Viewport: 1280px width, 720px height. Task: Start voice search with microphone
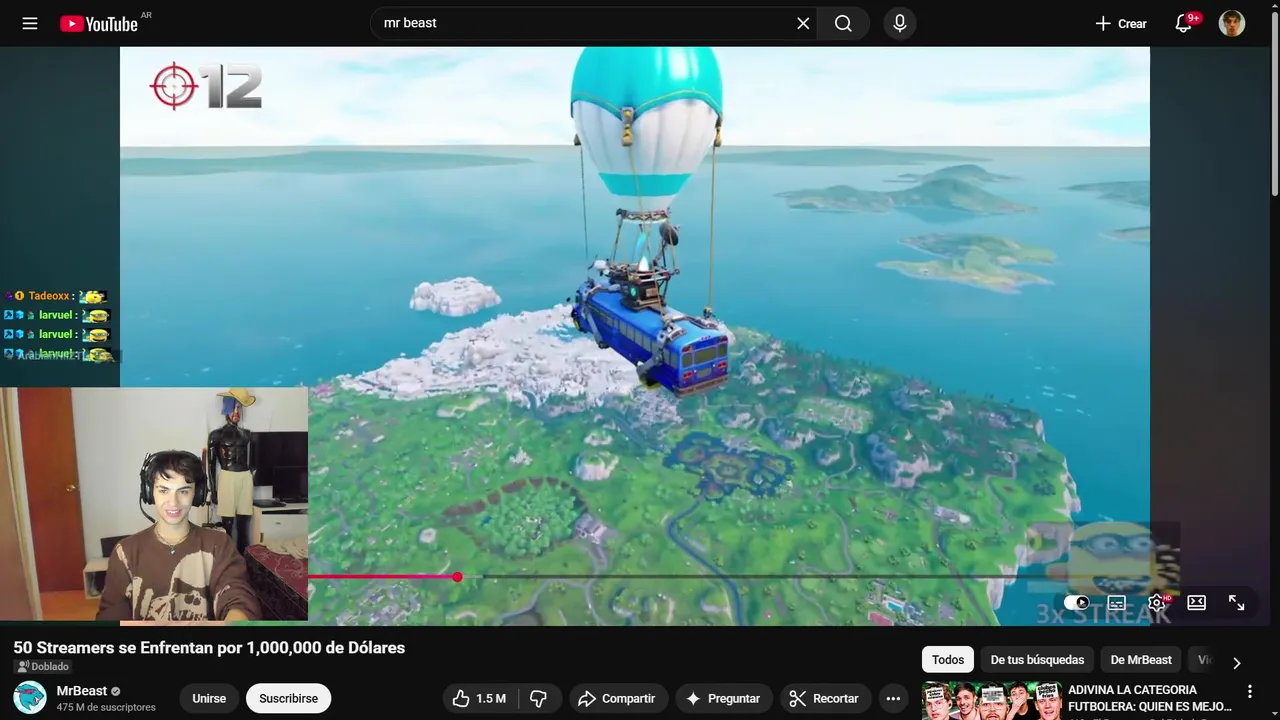[x=900, y=23]
